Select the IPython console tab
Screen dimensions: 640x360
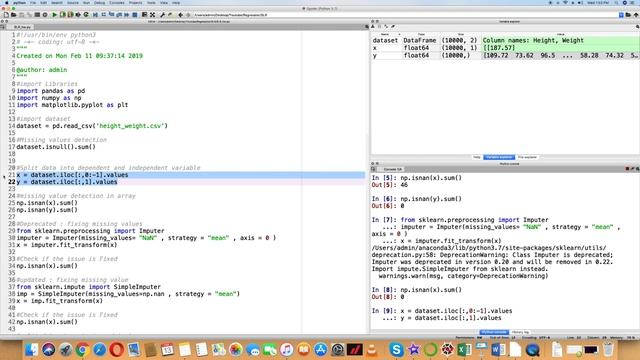494,332
